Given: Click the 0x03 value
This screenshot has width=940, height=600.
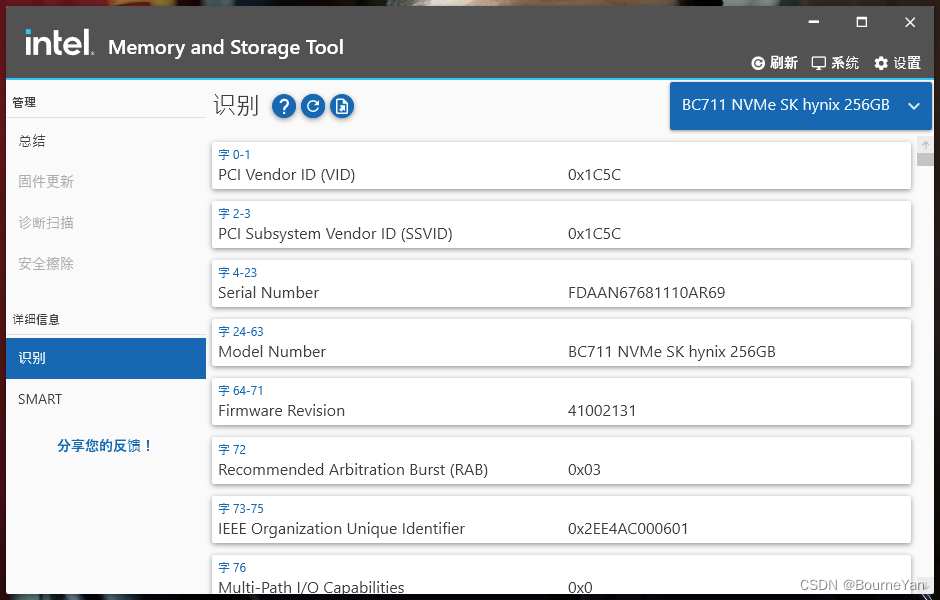Looking at the screenshot, I should click(584, 469).
